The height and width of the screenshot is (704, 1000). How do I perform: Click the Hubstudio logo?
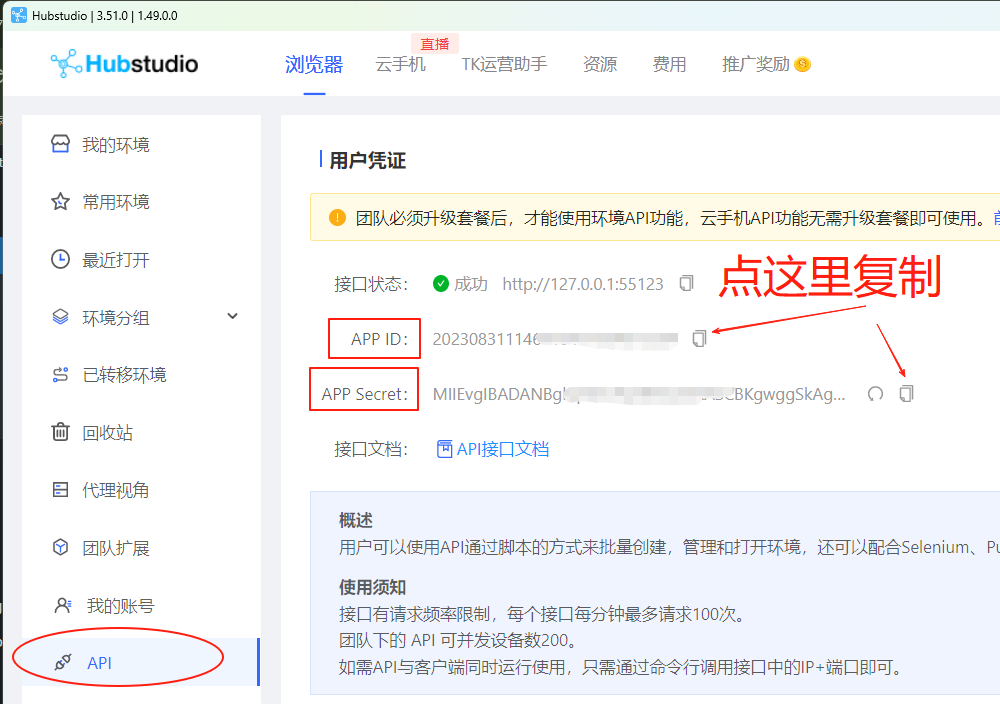124,62
